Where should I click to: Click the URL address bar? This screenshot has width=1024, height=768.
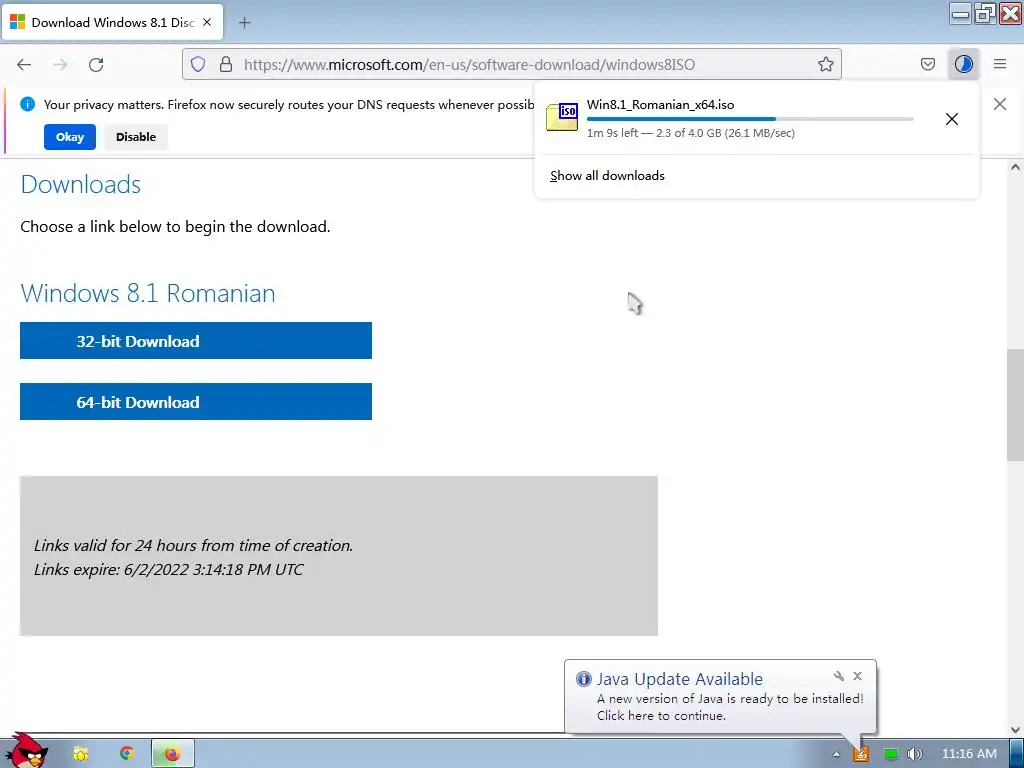pyautogui.click(x=511, y=64)
